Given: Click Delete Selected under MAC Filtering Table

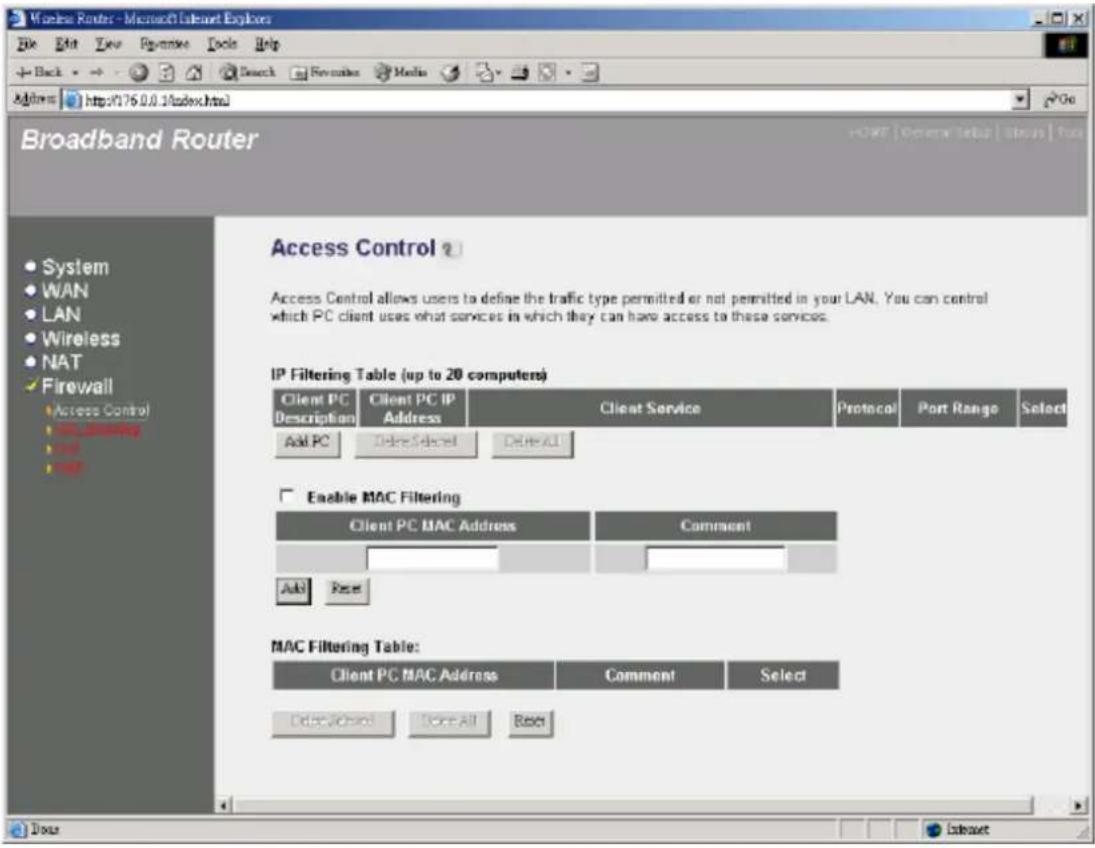Looking at the screenshot, I should pyautogui.click(x=332, y=722).
